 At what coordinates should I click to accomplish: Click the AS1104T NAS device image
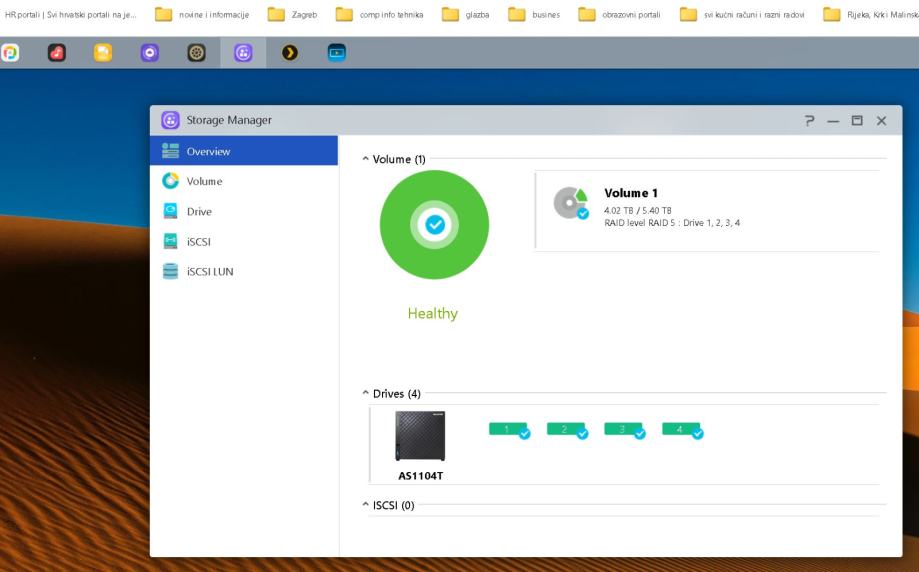[420, 436]
